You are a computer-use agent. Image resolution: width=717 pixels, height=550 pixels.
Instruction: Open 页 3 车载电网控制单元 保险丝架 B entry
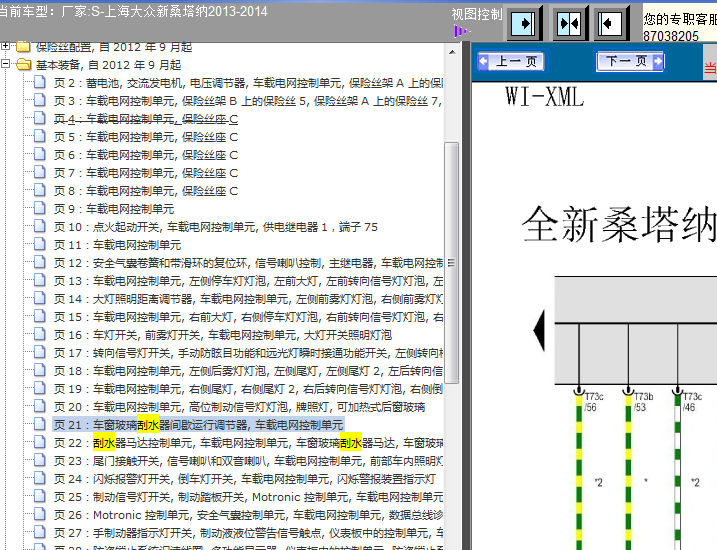[247, 101]
